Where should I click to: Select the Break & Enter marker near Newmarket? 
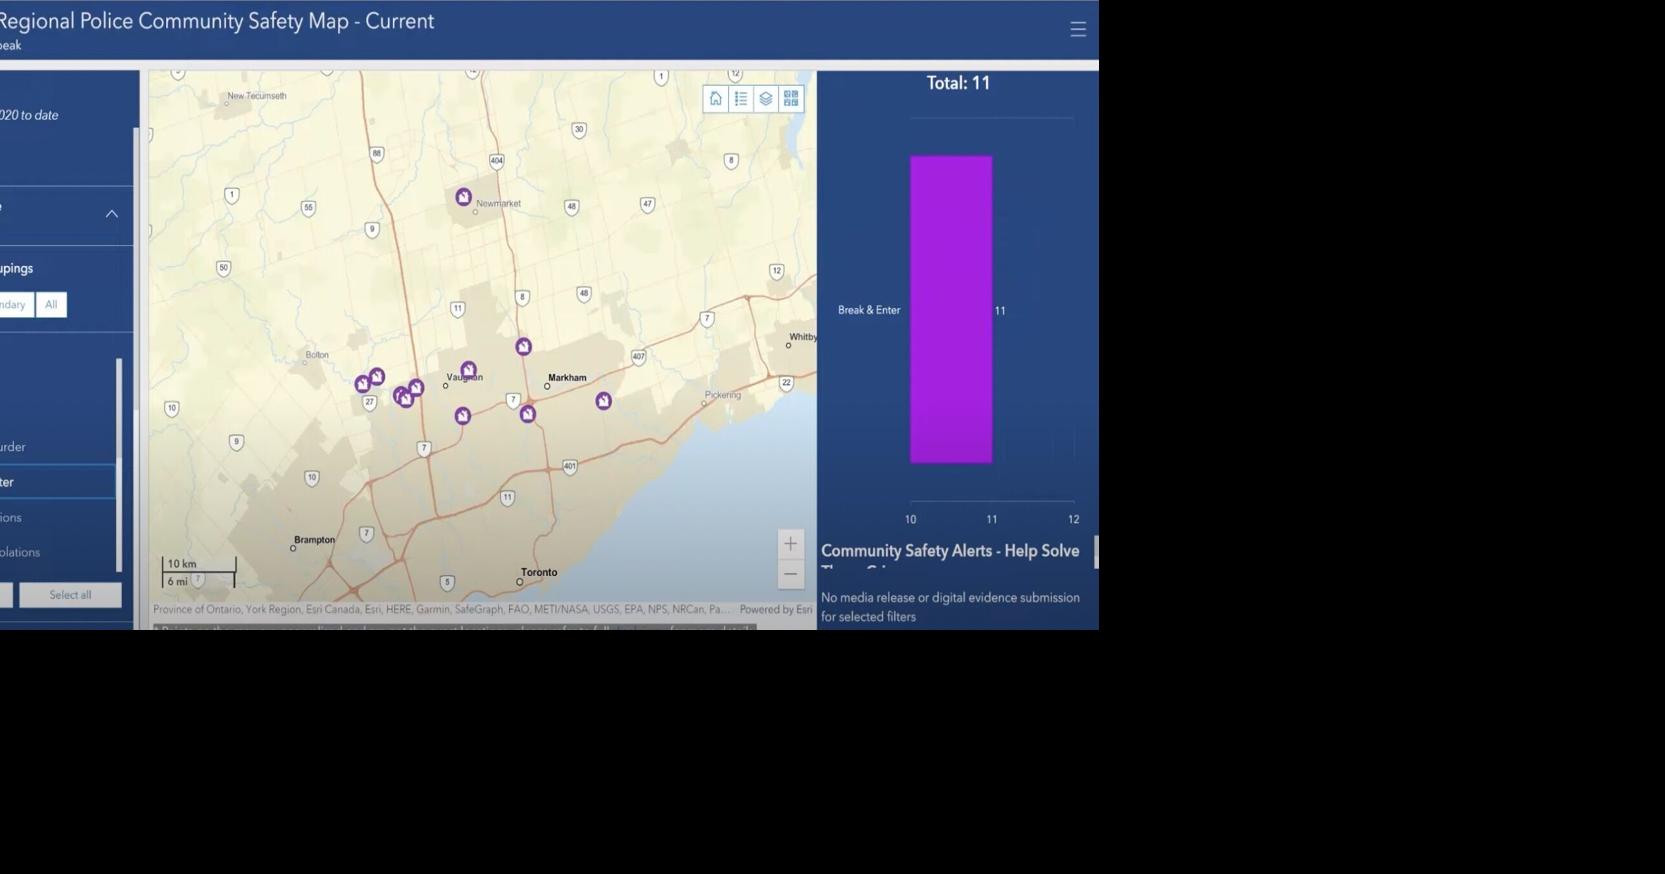click(x=463, y=197)
